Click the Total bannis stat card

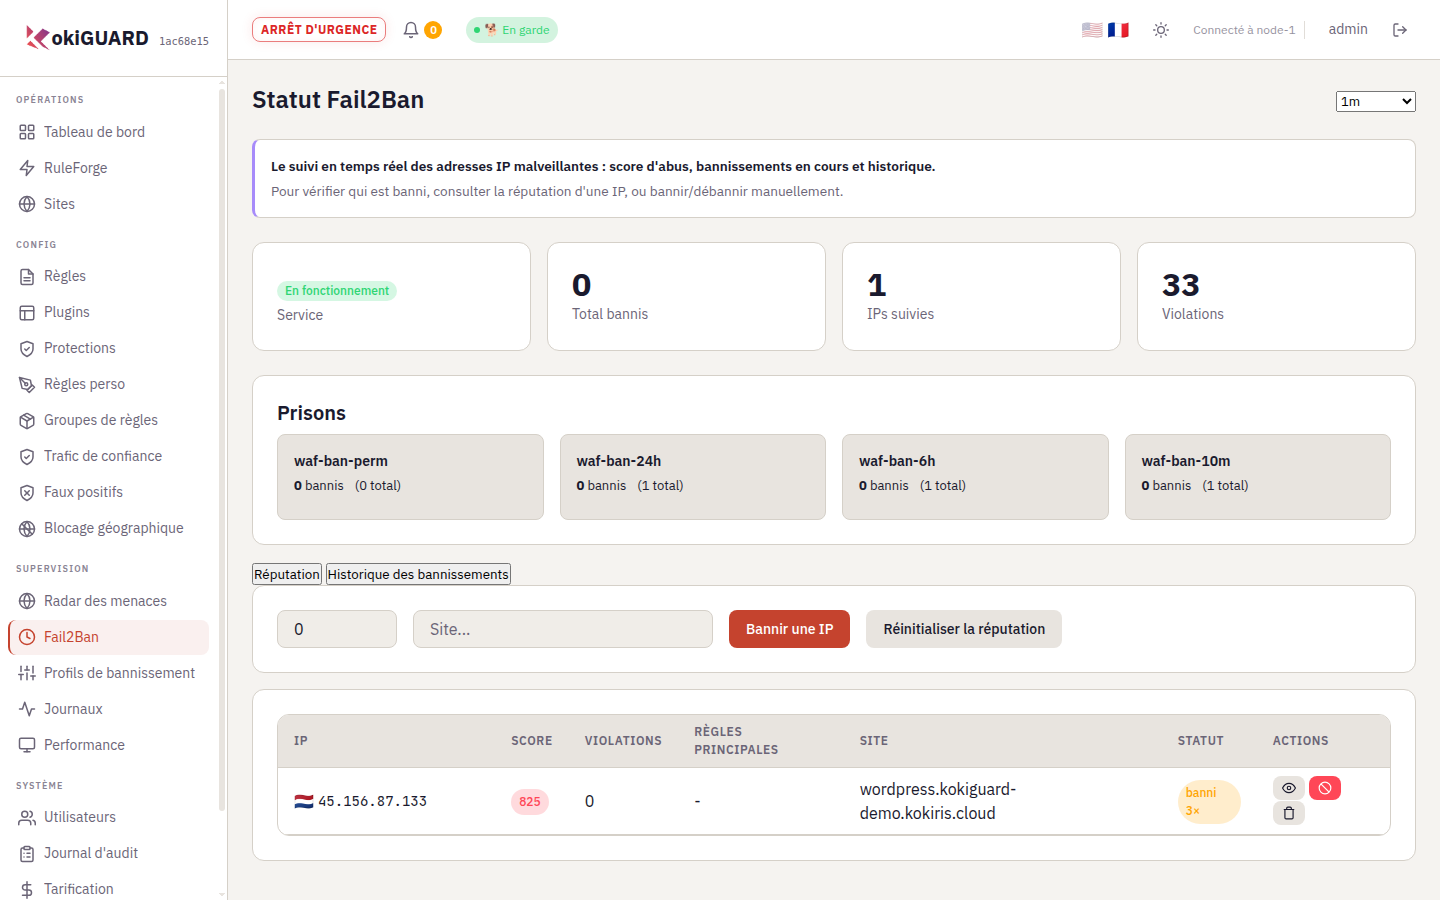(x=686, y=297)
